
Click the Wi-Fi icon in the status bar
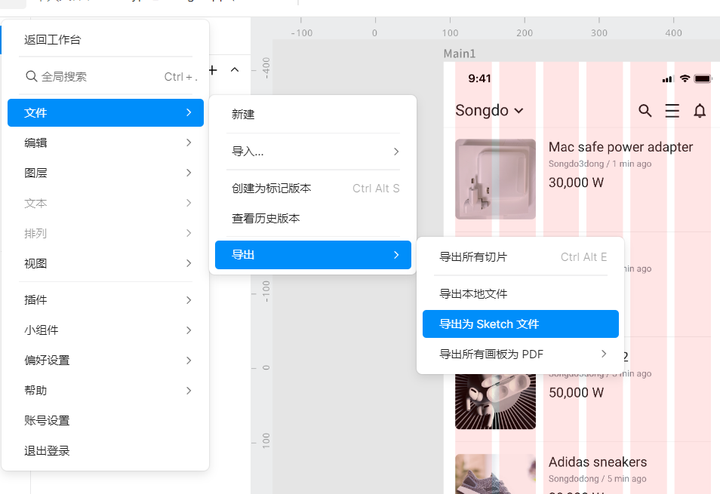click(685, 79)
